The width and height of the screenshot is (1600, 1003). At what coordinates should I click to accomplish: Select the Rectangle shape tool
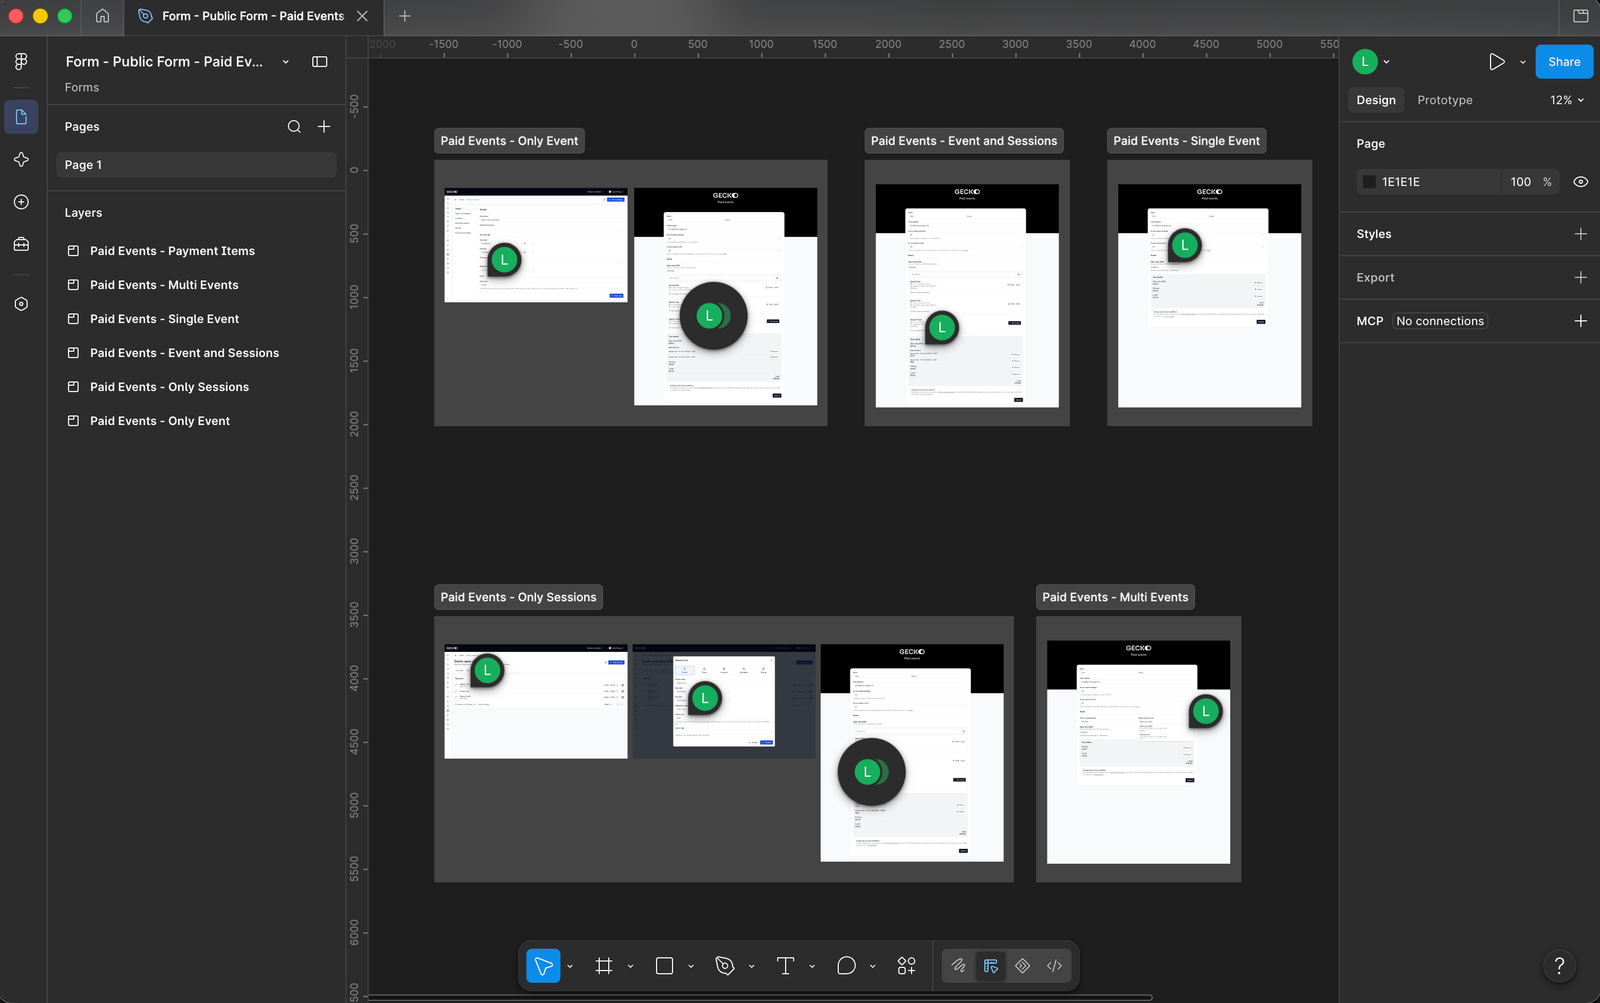(x=664, y=966)
